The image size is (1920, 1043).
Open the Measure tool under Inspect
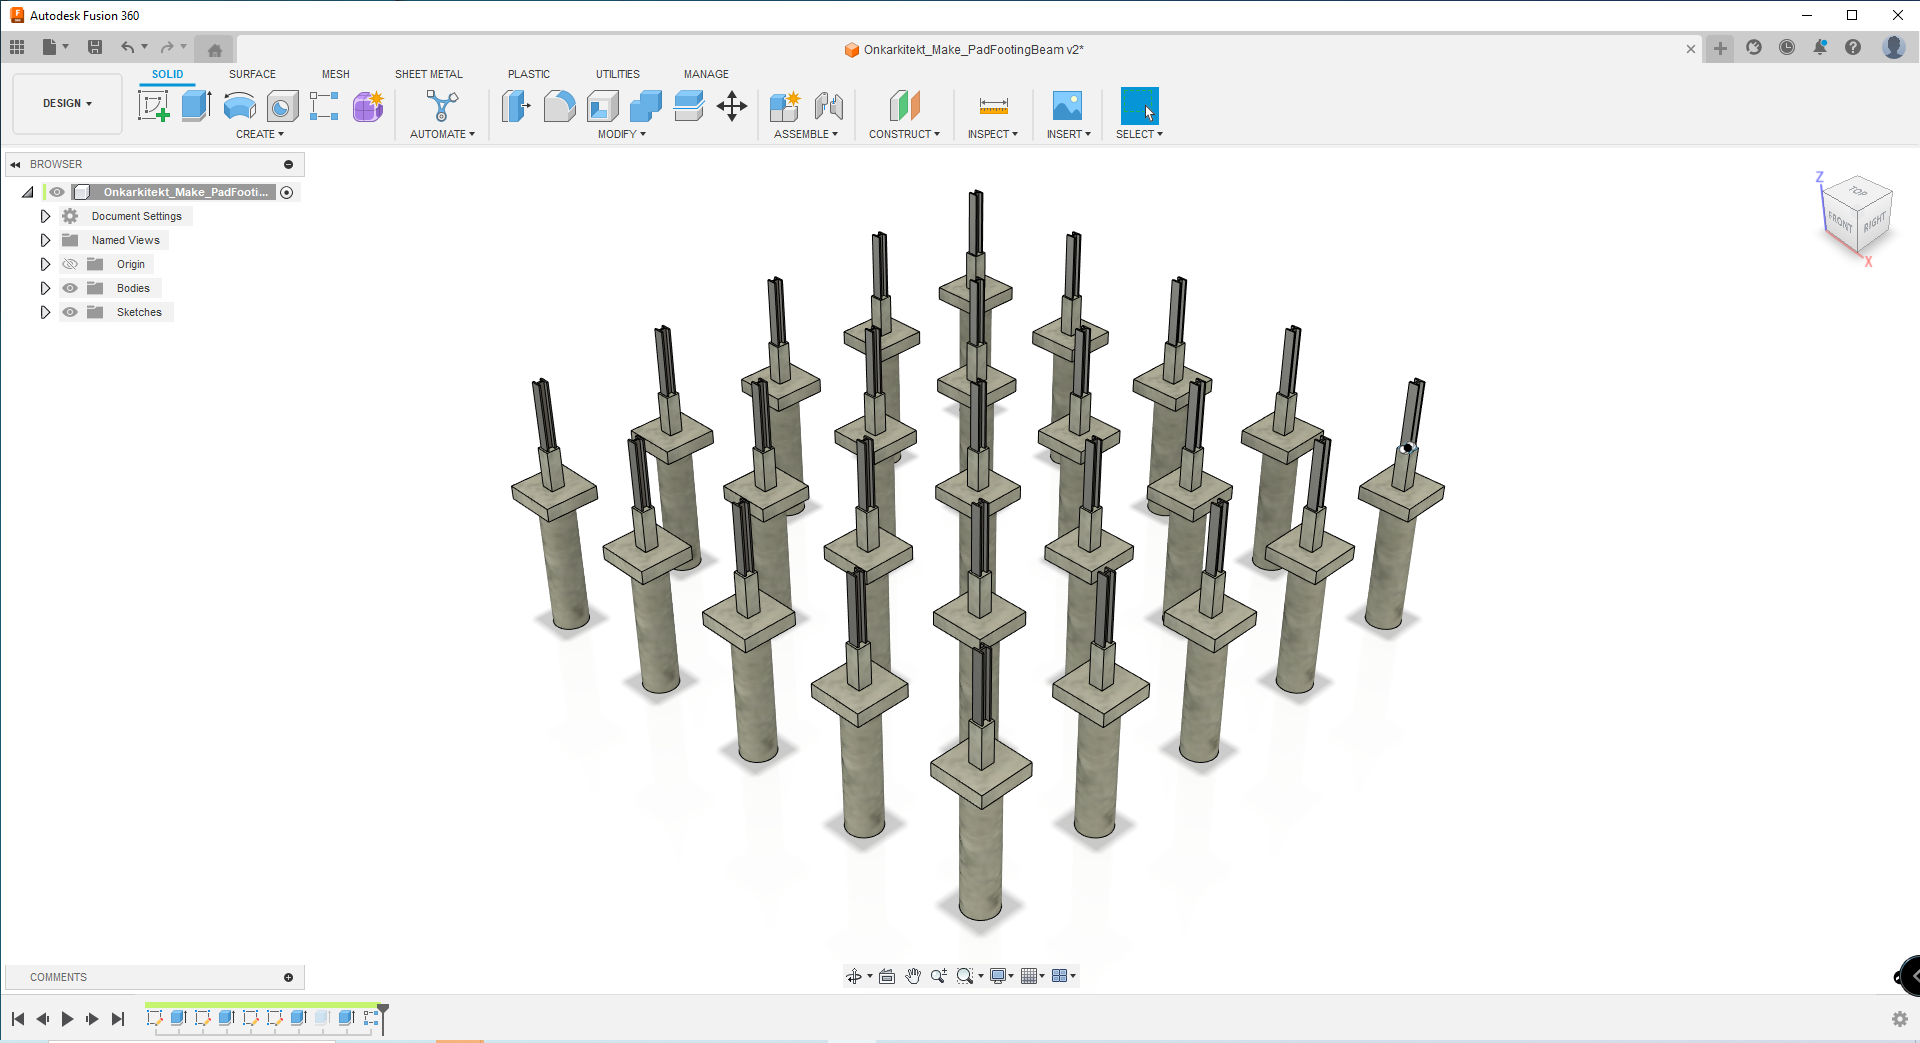pos(991,105)
